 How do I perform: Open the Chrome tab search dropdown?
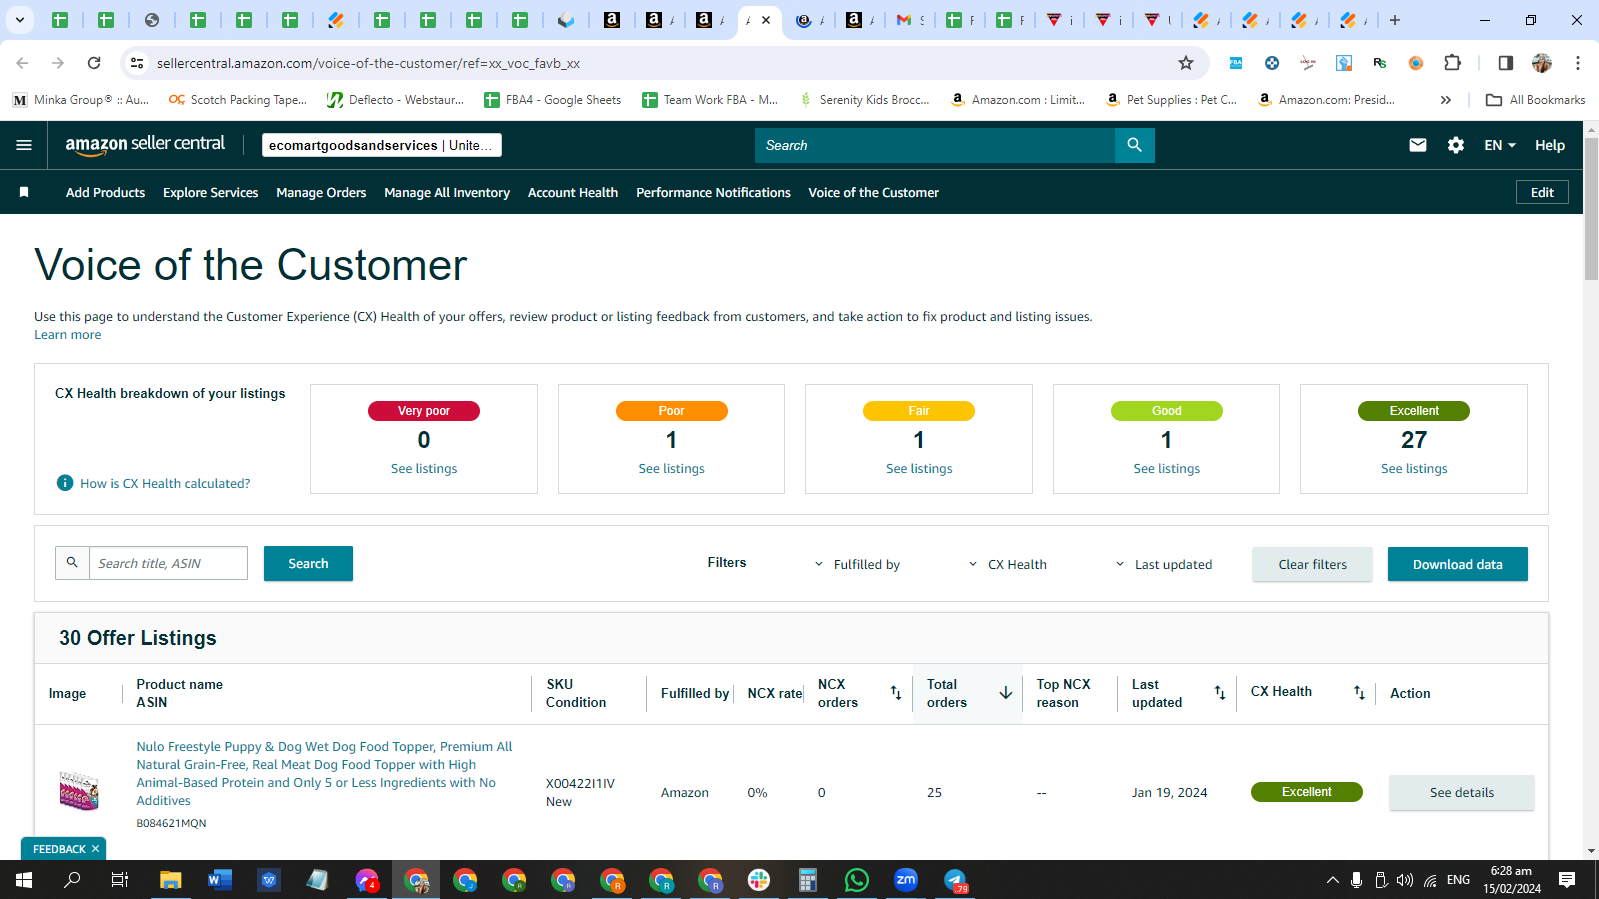point(19,20)
